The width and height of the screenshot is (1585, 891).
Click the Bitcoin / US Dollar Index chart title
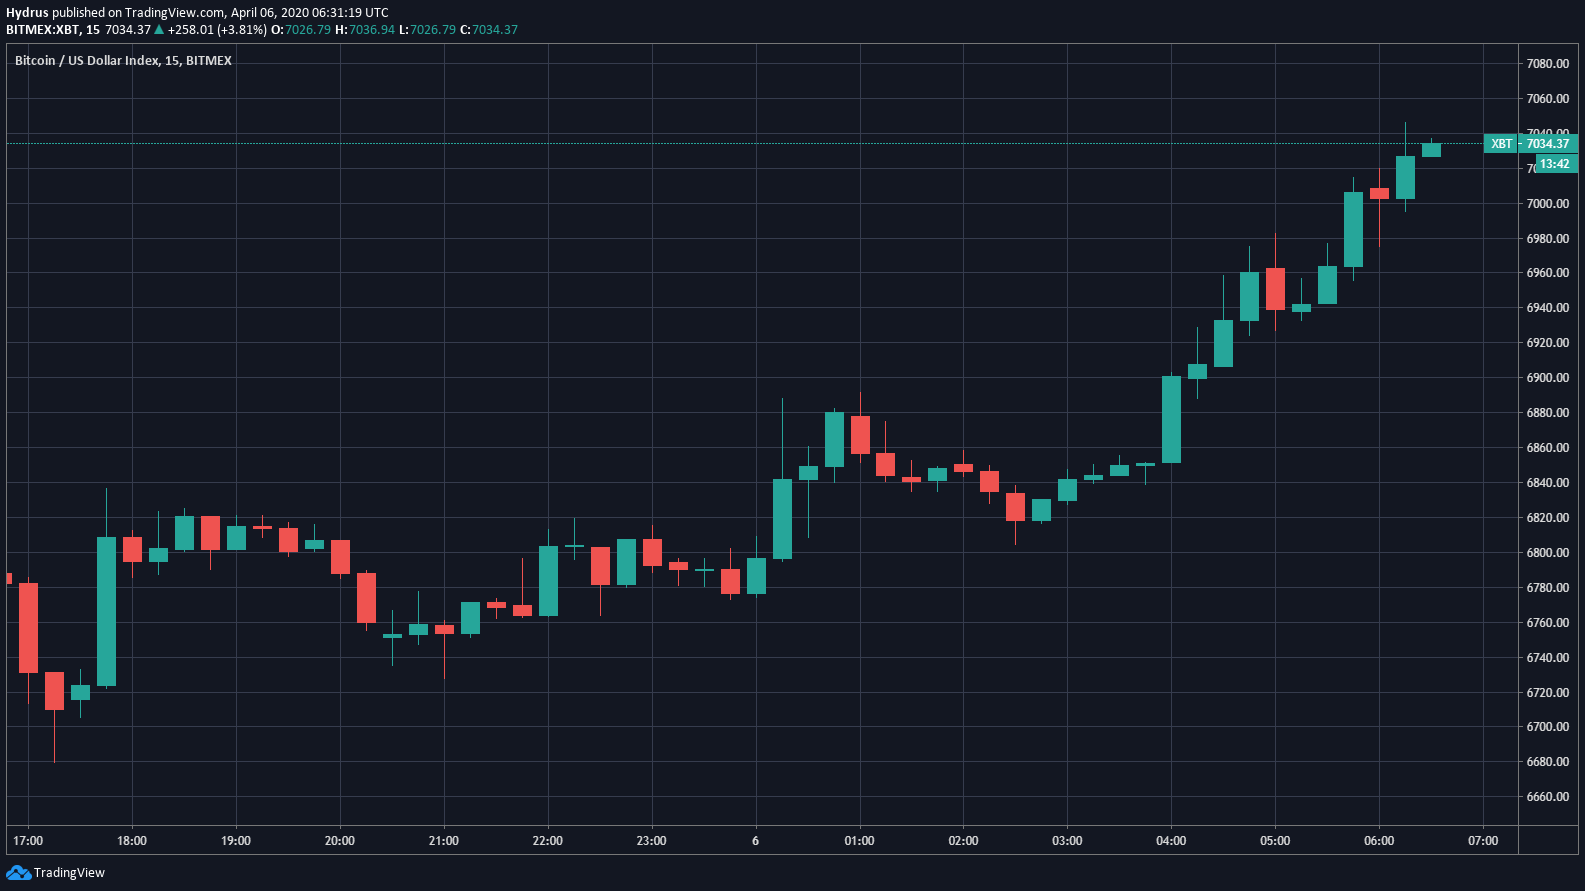(x=123, y=61)
